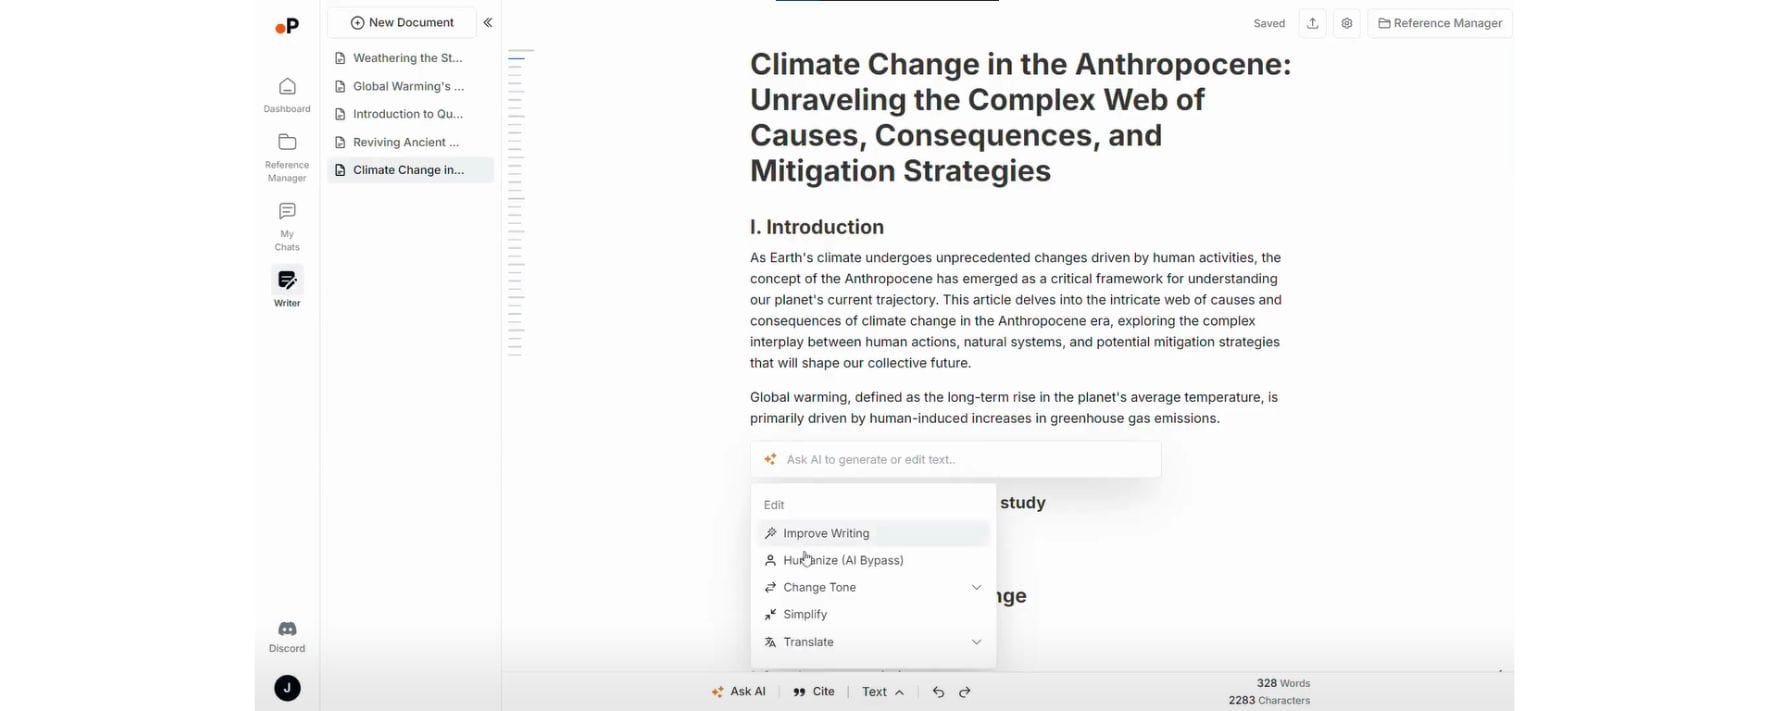Open the Text style dropdown in bottom bar

click(x=882, y=691)
